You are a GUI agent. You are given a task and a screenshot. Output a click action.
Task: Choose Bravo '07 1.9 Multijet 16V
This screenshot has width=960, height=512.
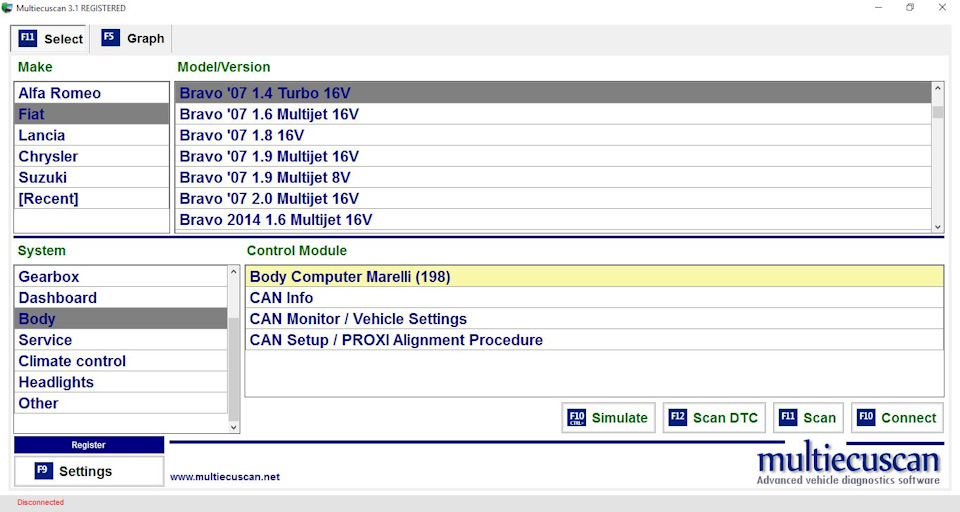click(x=553, y=156)
